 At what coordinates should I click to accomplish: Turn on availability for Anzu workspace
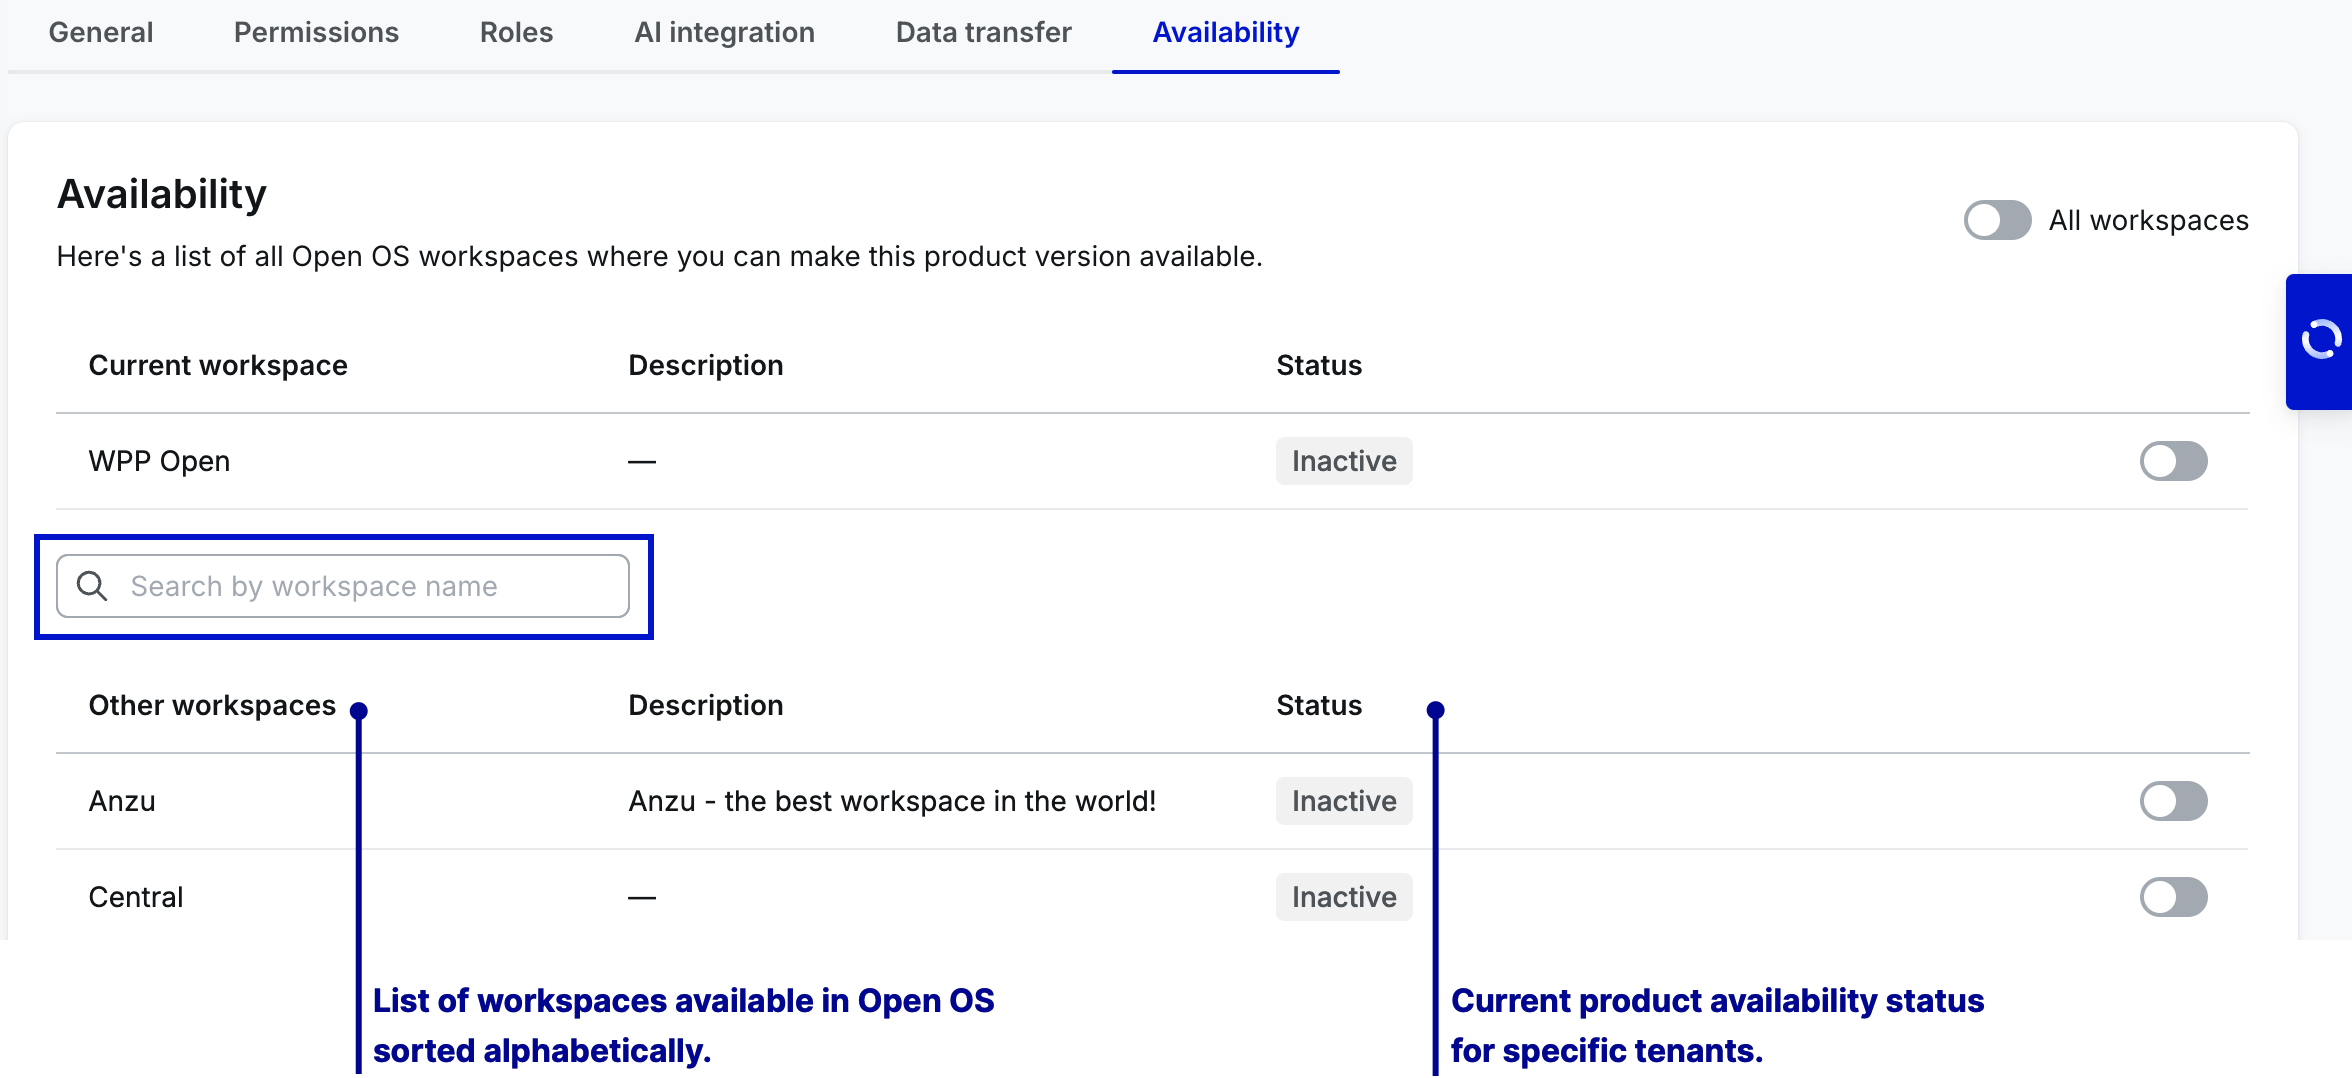point(2173,801)
